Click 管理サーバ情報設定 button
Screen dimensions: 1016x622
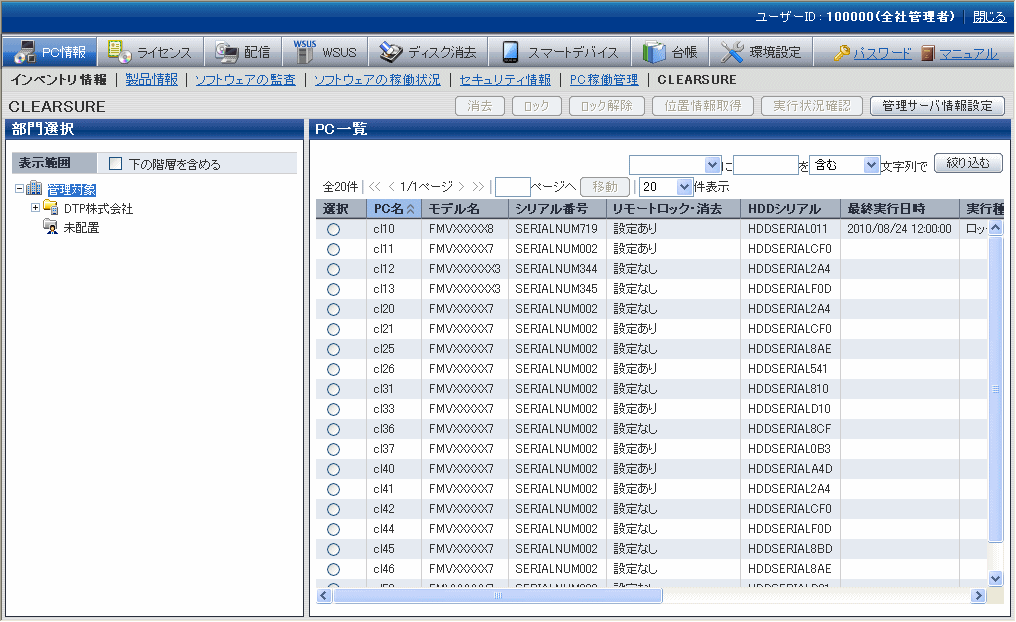click(x=937, y=106)
